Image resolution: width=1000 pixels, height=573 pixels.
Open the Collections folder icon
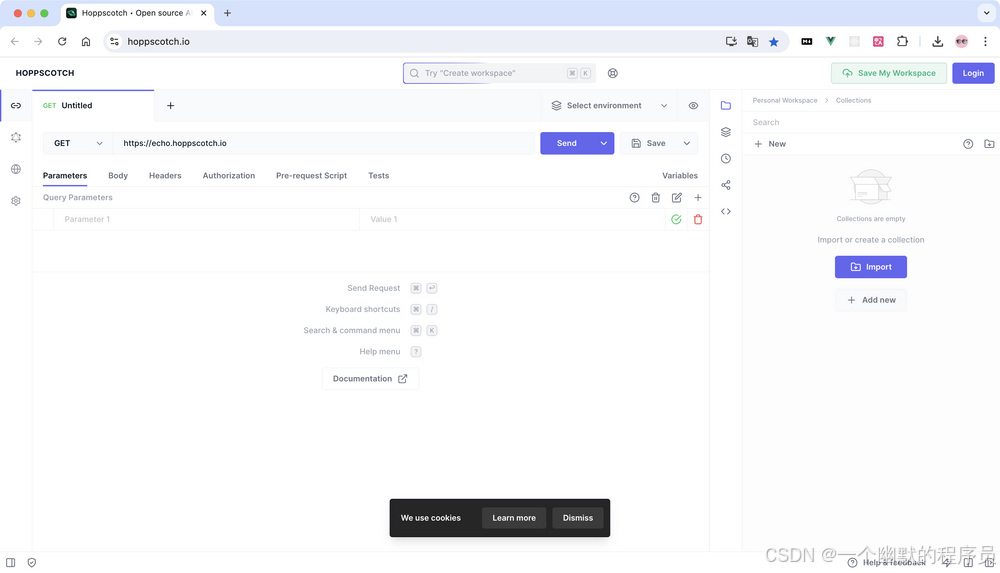point(726,105)
